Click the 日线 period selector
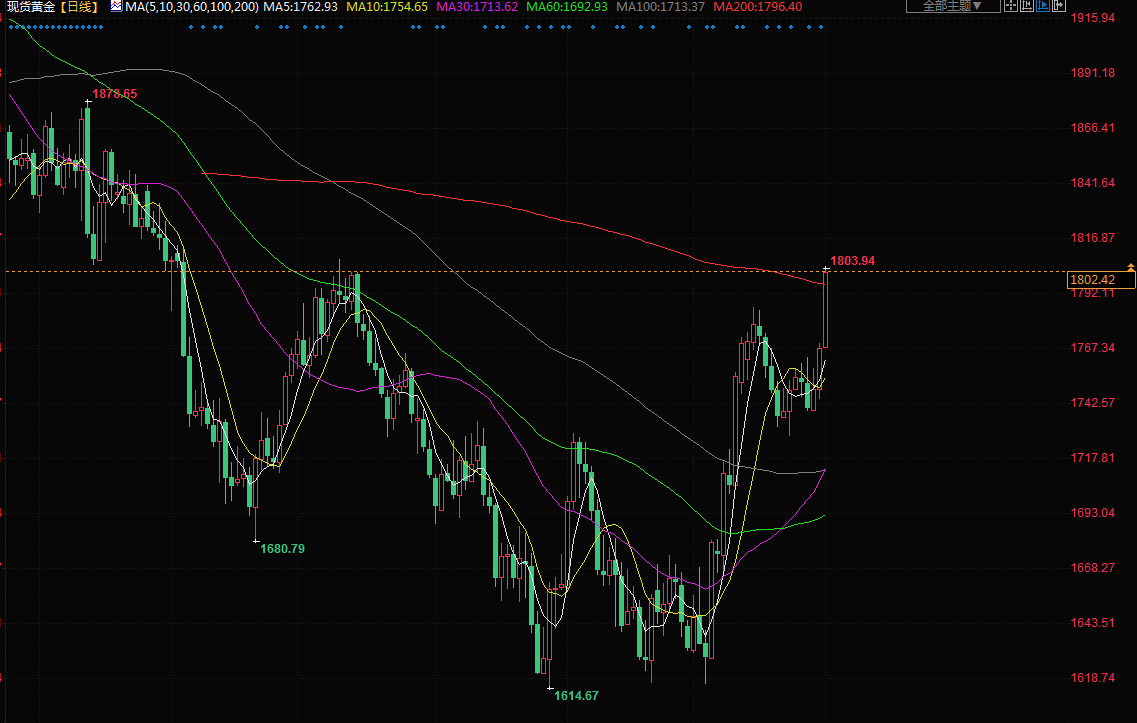The image size is (1137, 723). point(80,7)
